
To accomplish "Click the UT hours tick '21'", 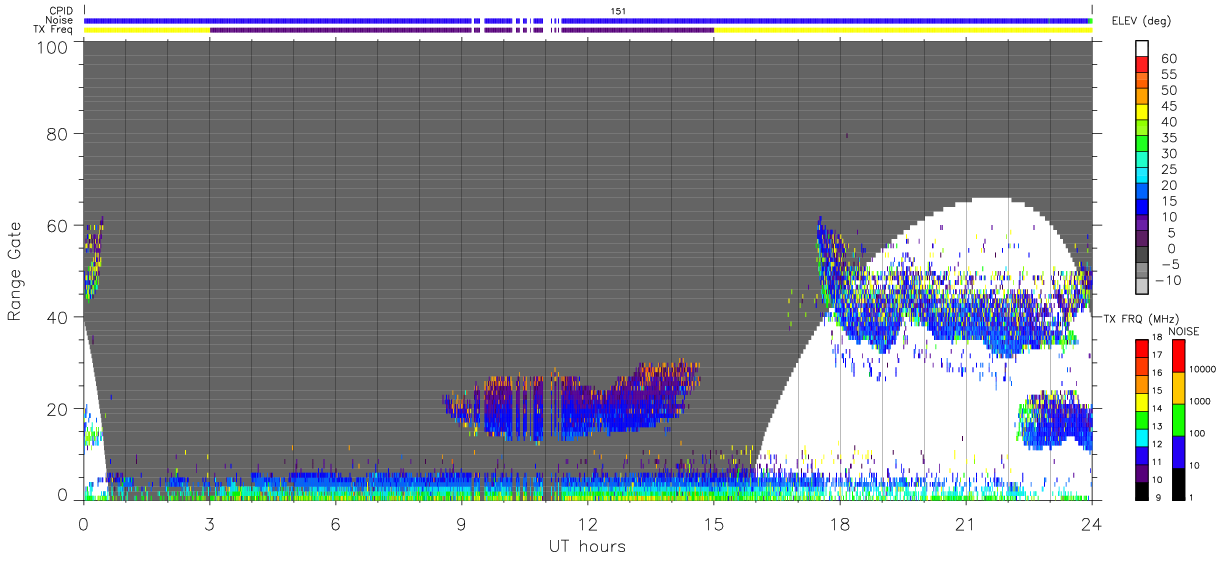I will (x=966, y=524).
